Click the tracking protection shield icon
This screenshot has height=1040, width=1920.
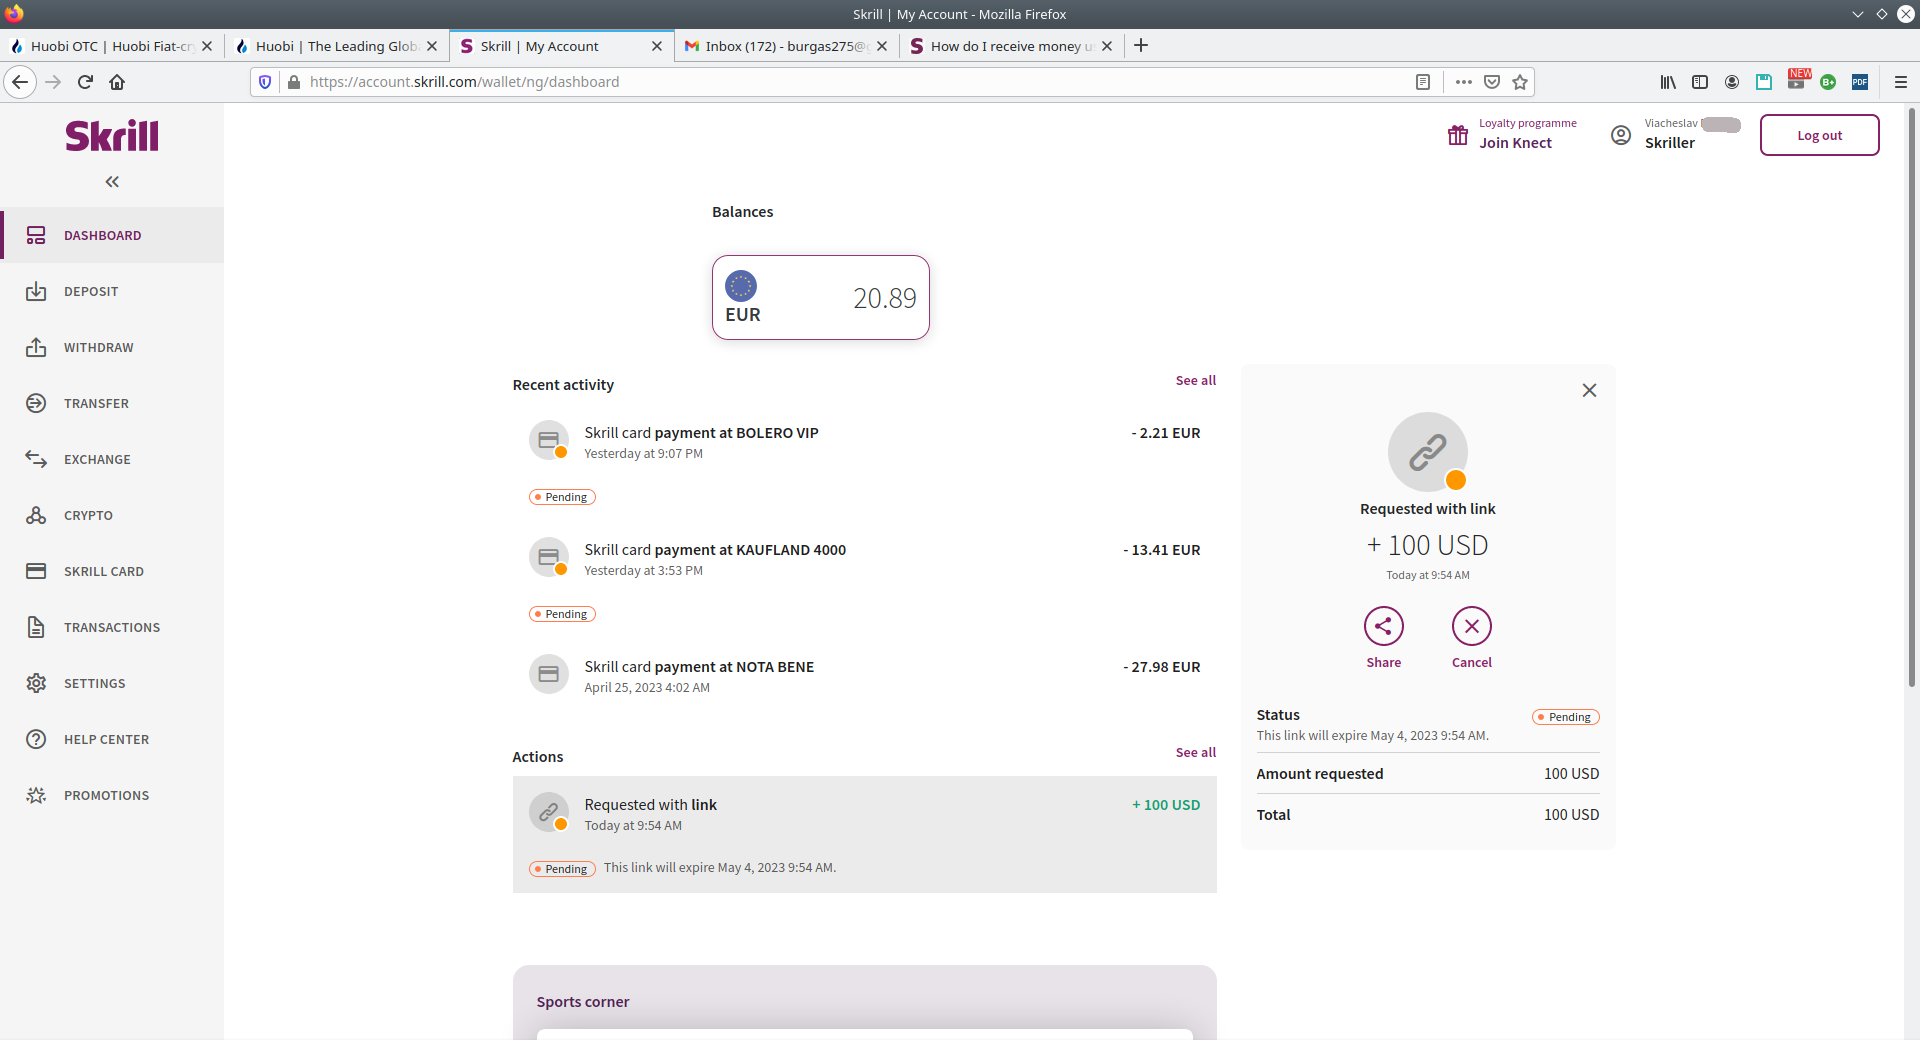pos(265,82)
